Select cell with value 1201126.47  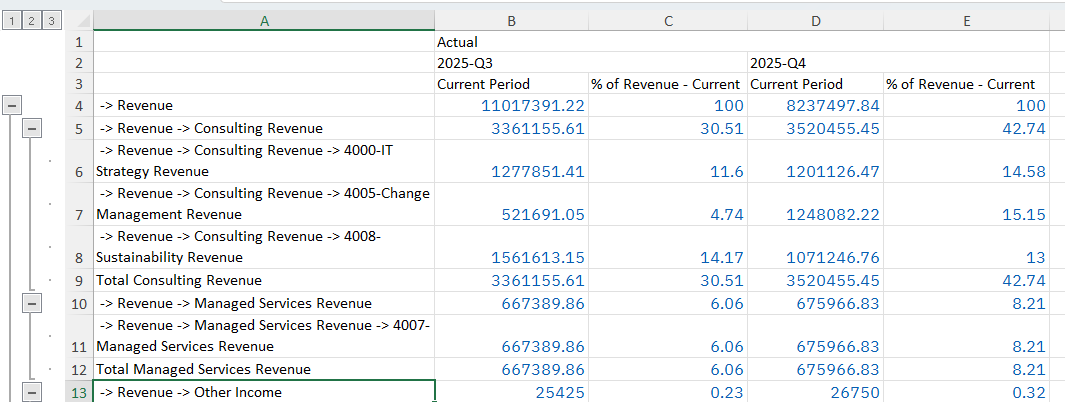[815, 161]
